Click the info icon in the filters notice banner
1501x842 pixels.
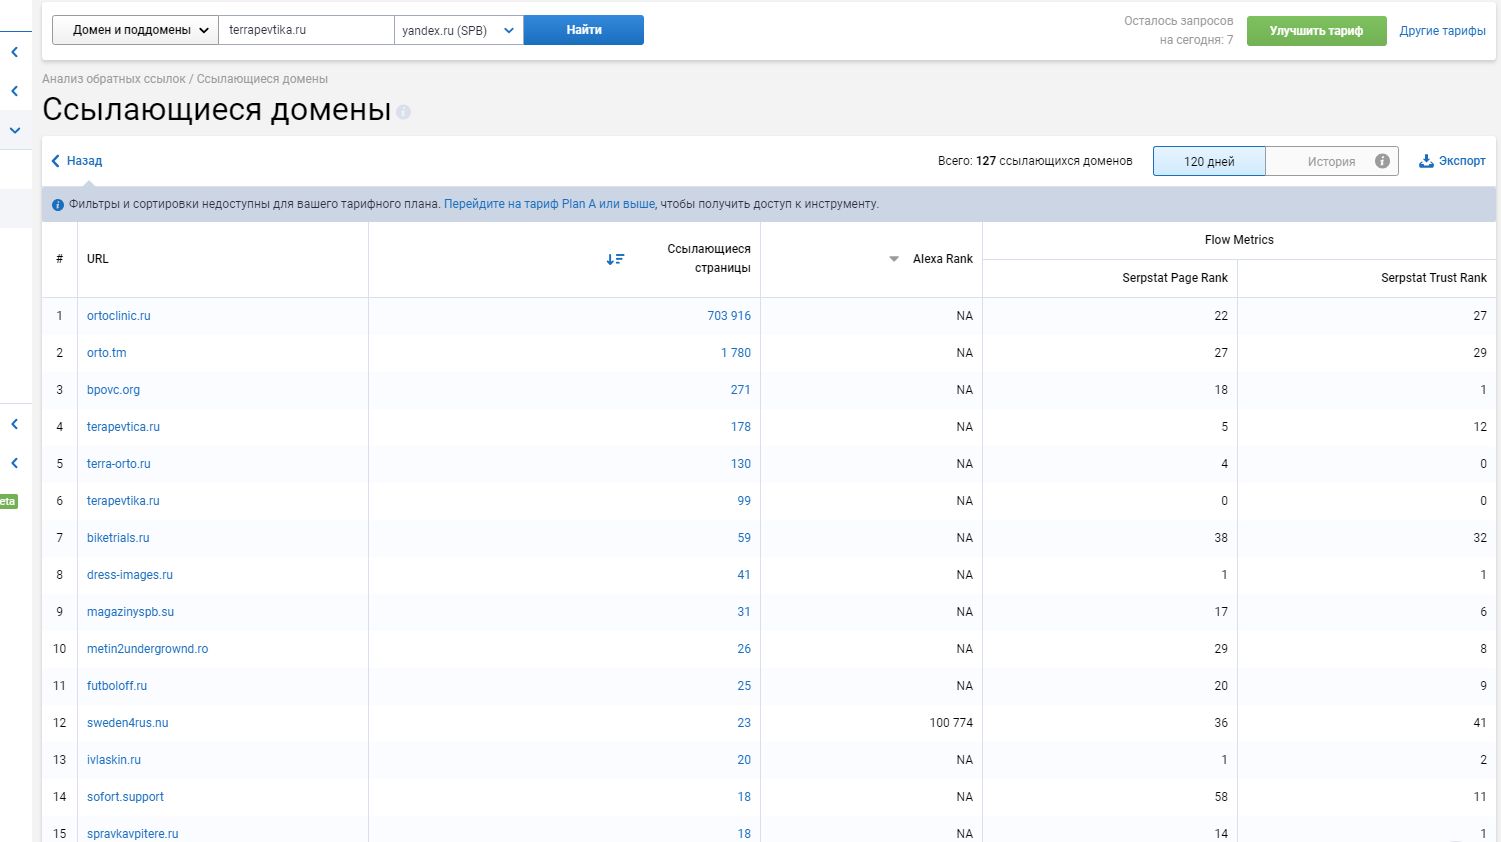[58, 205]
